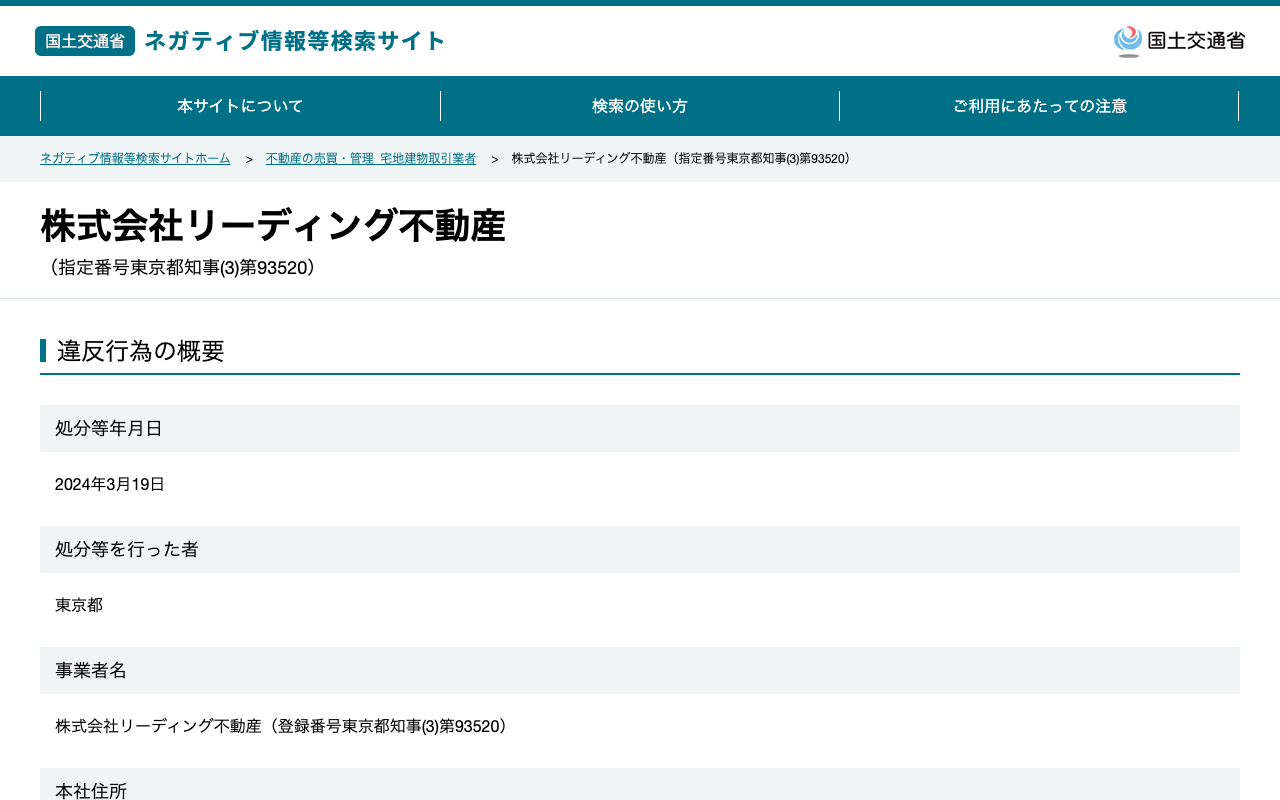
Task: Click the date value 2024年3月19日
Action: 110,485
